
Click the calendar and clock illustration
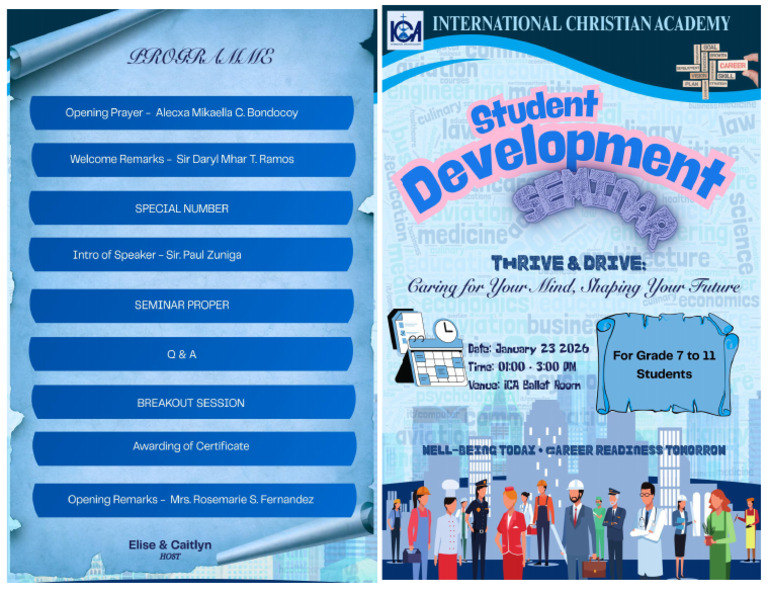427,347
